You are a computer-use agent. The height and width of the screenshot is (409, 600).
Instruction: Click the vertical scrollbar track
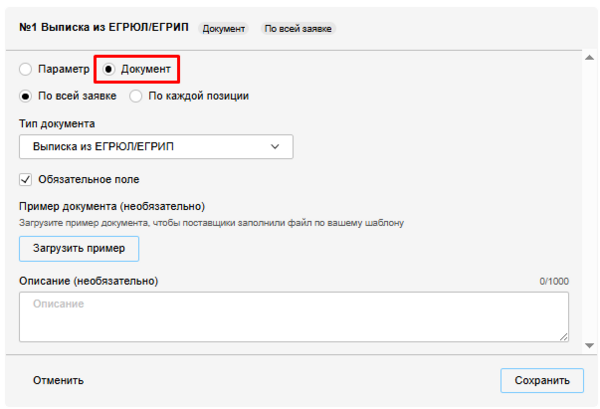(x=590, y=200)
